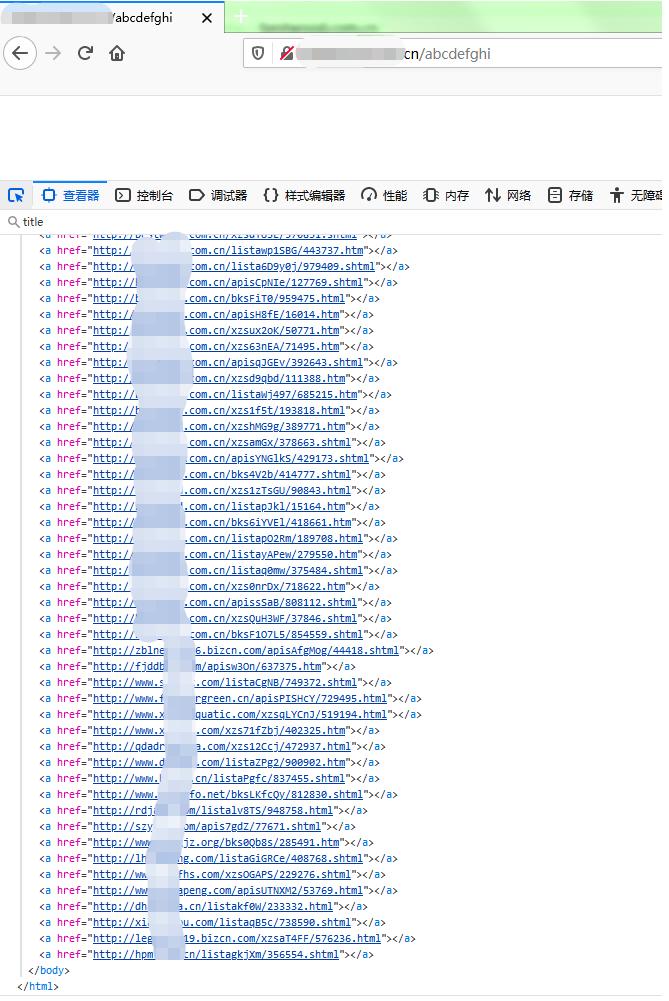Switch to the 查看器 inspector tab

pyautogui.click(x=70, y=195)
